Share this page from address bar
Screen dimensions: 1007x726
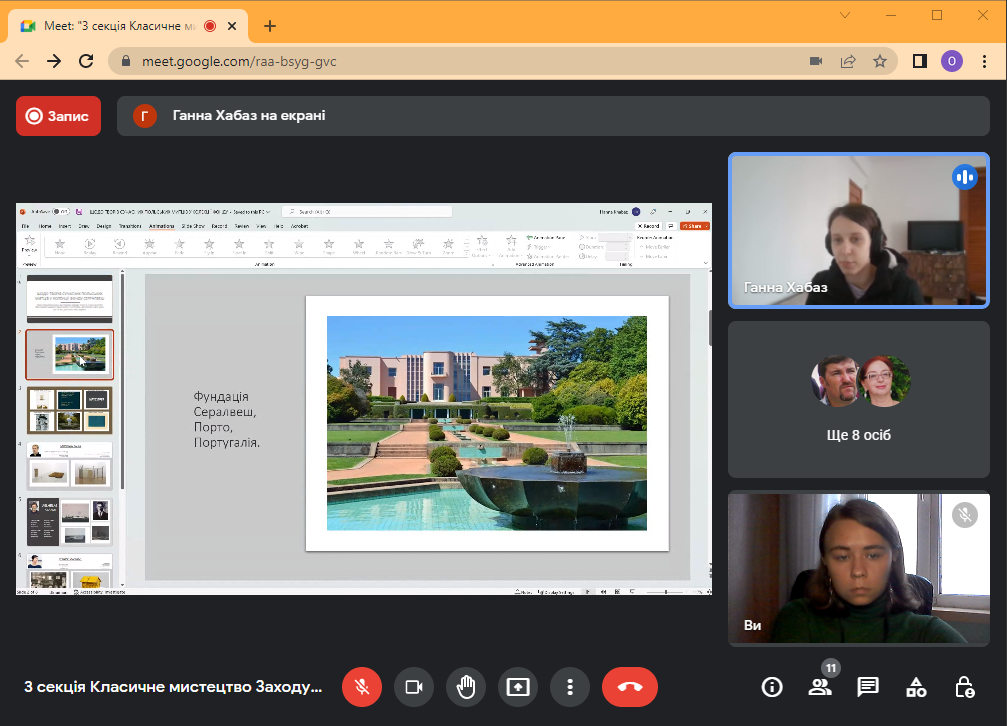(x=848, y=61)
